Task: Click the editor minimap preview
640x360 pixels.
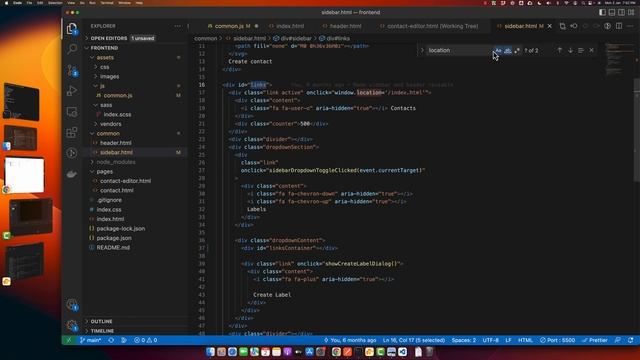Action: click(618, 59)
